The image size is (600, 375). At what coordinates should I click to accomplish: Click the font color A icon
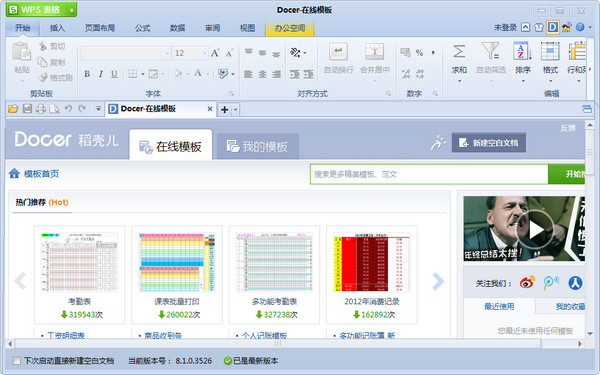point(197,73)
